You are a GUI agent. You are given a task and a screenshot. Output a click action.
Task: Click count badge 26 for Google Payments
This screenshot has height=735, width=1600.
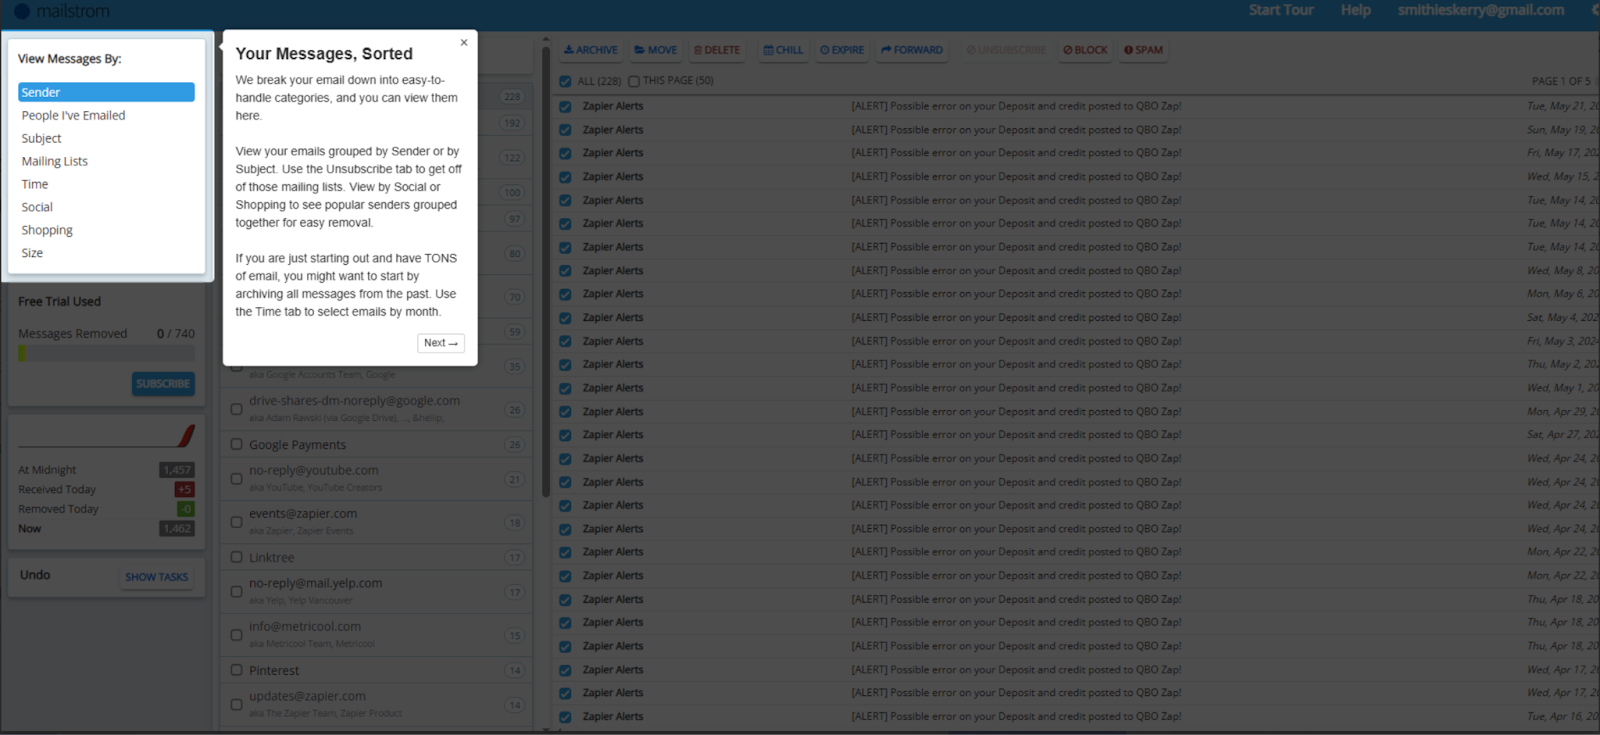[x=515, y=445]
